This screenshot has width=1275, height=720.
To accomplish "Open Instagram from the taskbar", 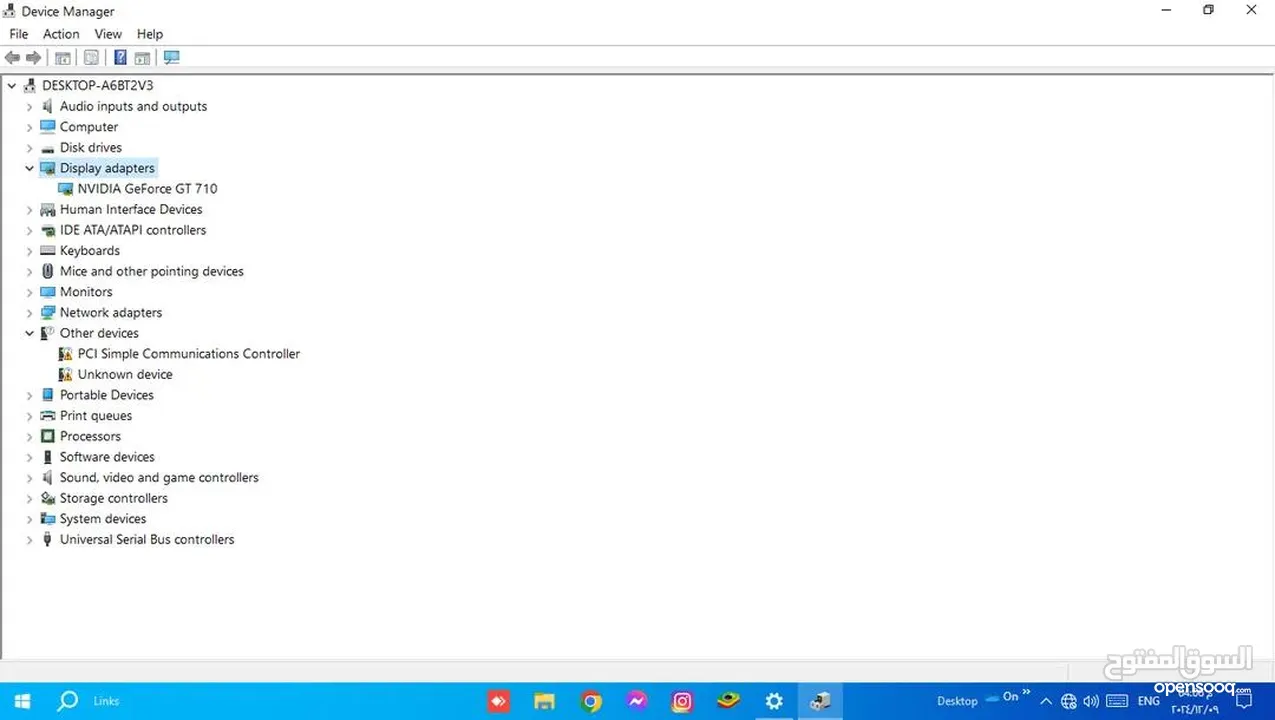I will [682, 702].
